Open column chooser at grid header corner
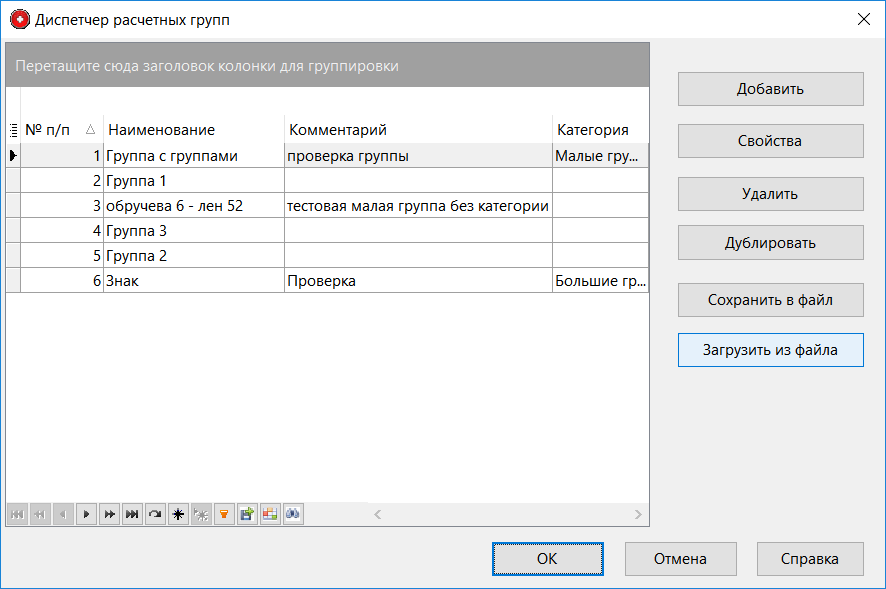Screen dimensions: 886x589 pos(13,130)
